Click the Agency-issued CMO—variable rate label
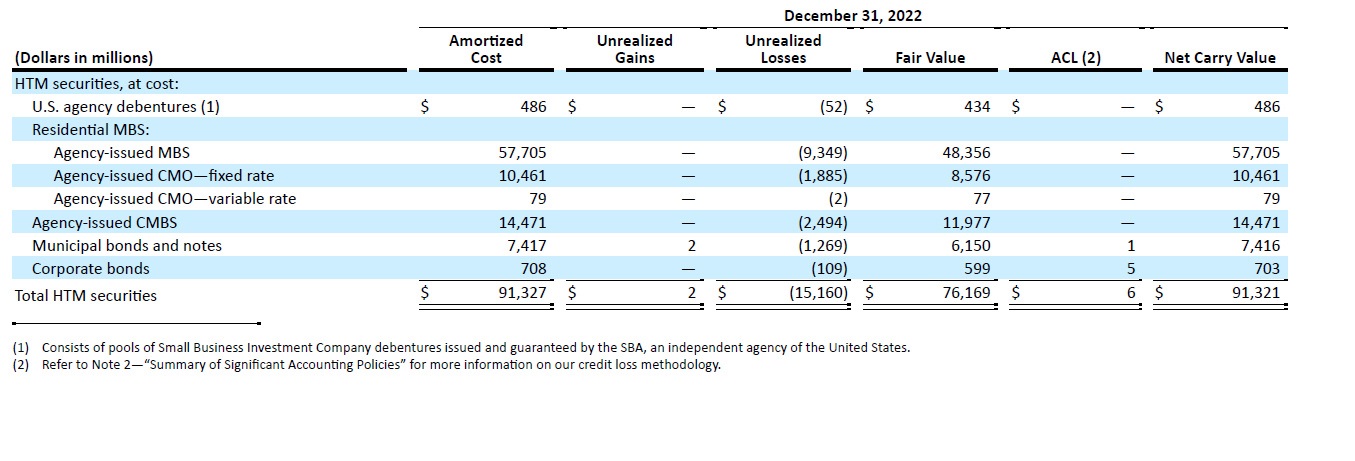 (x=175, y=199)
